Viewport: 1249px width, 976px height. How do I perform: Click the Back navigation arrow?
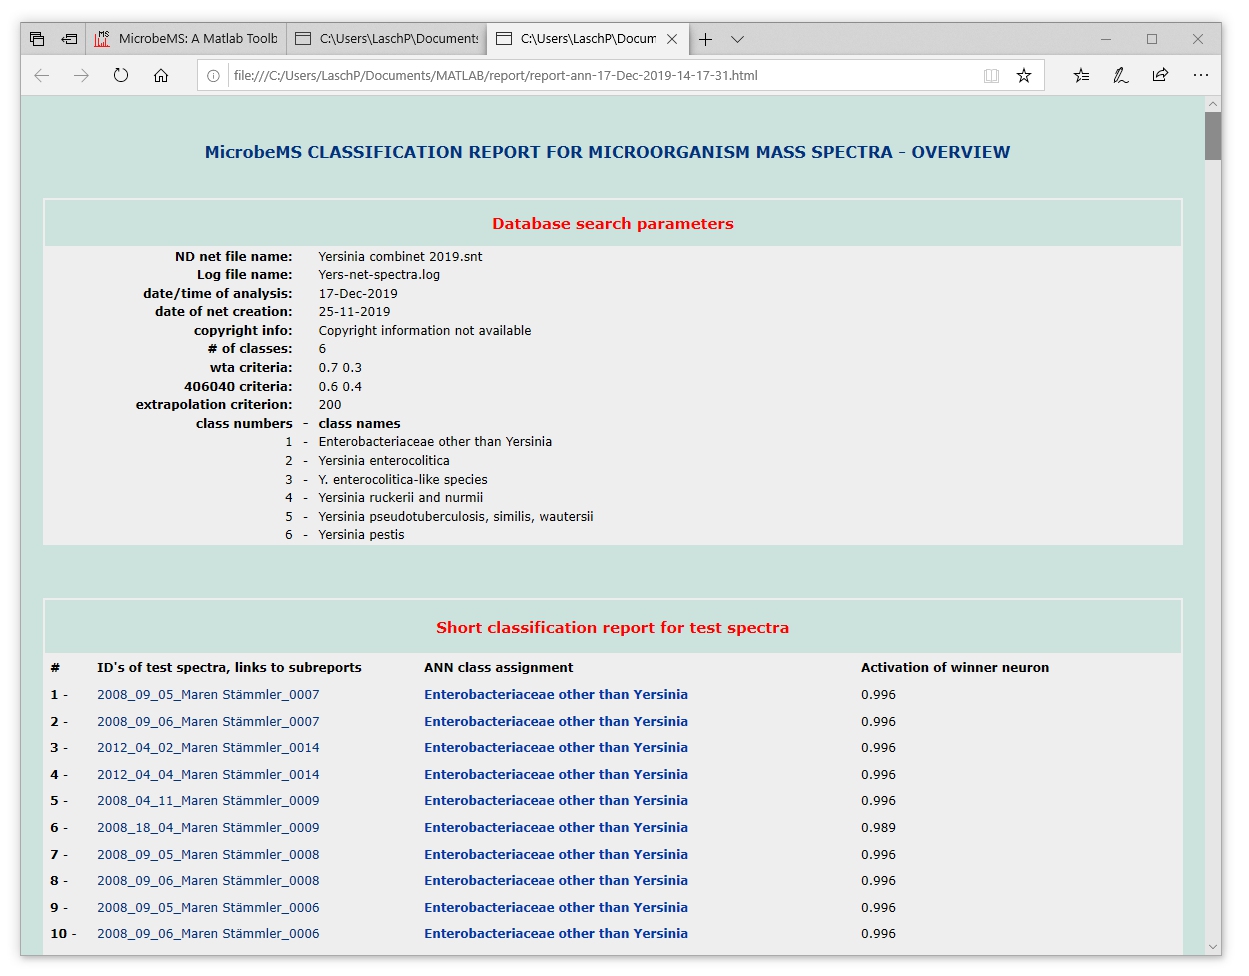click(42, 75)
